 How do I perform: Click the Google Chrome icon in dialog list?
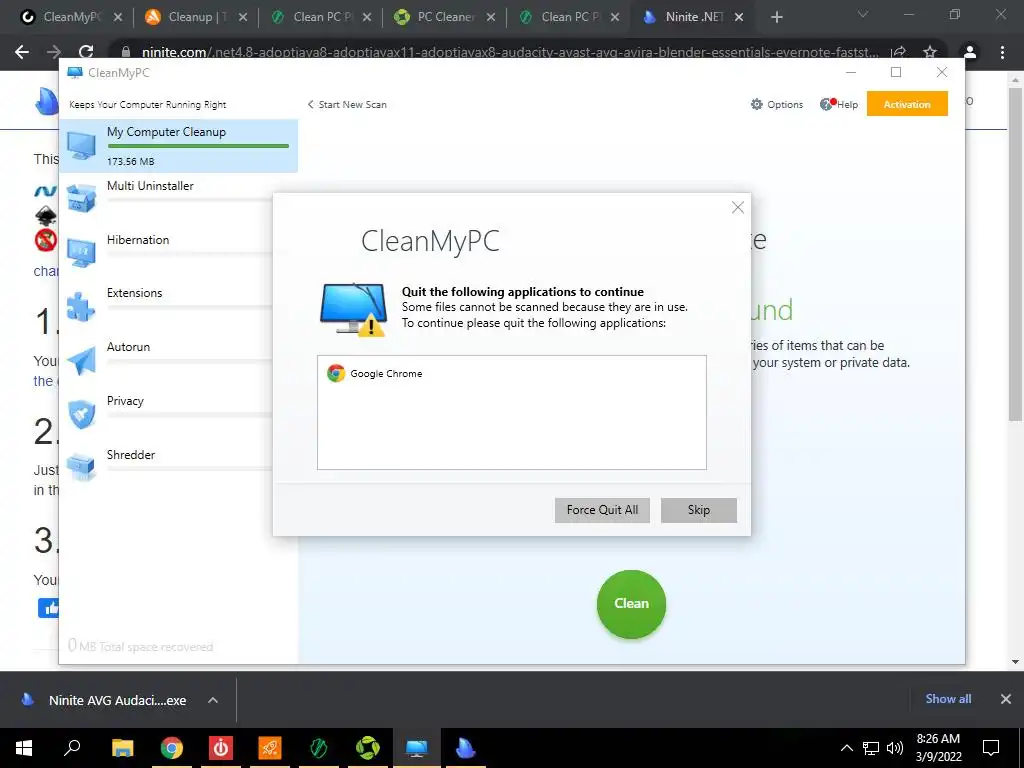[x=336, y=374]
